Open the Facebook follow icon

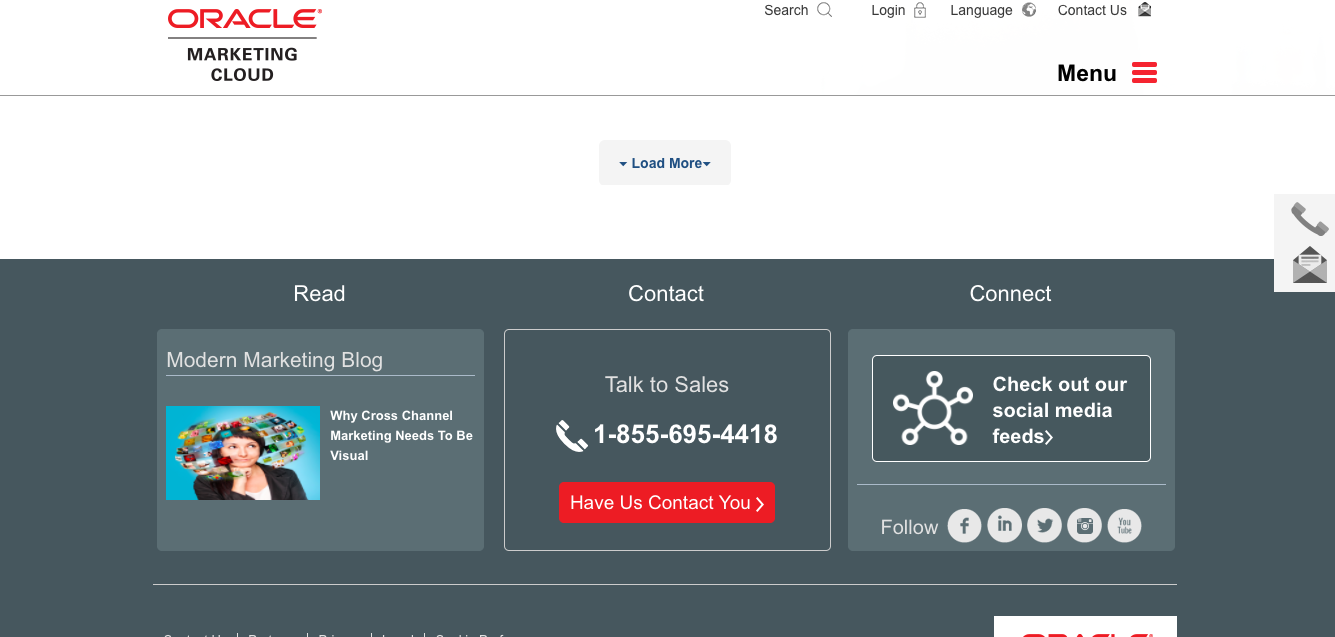[964, 525]
